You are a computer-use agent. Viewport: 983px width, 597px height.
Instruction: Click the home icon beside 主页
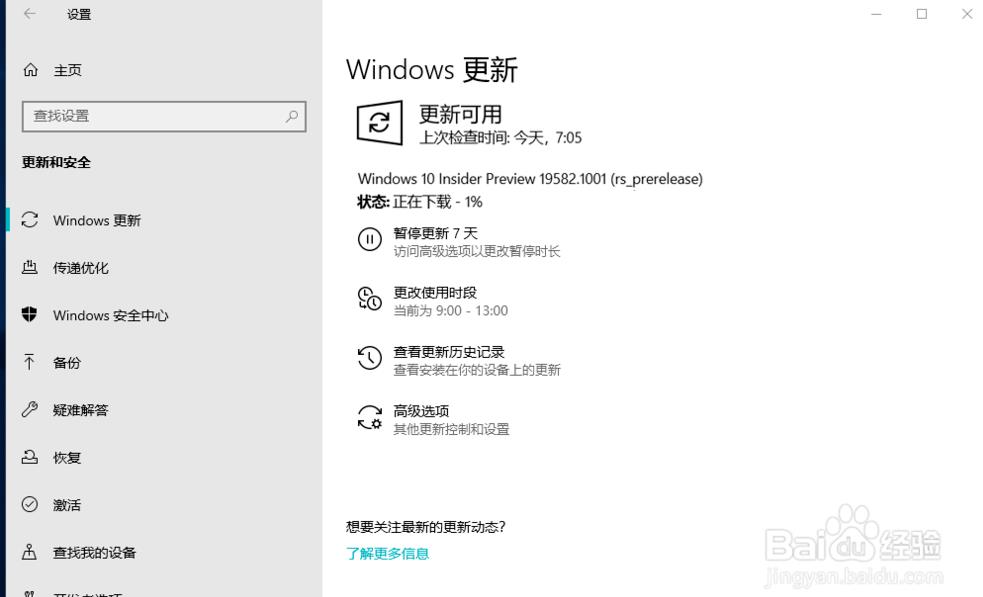[30, 70]
